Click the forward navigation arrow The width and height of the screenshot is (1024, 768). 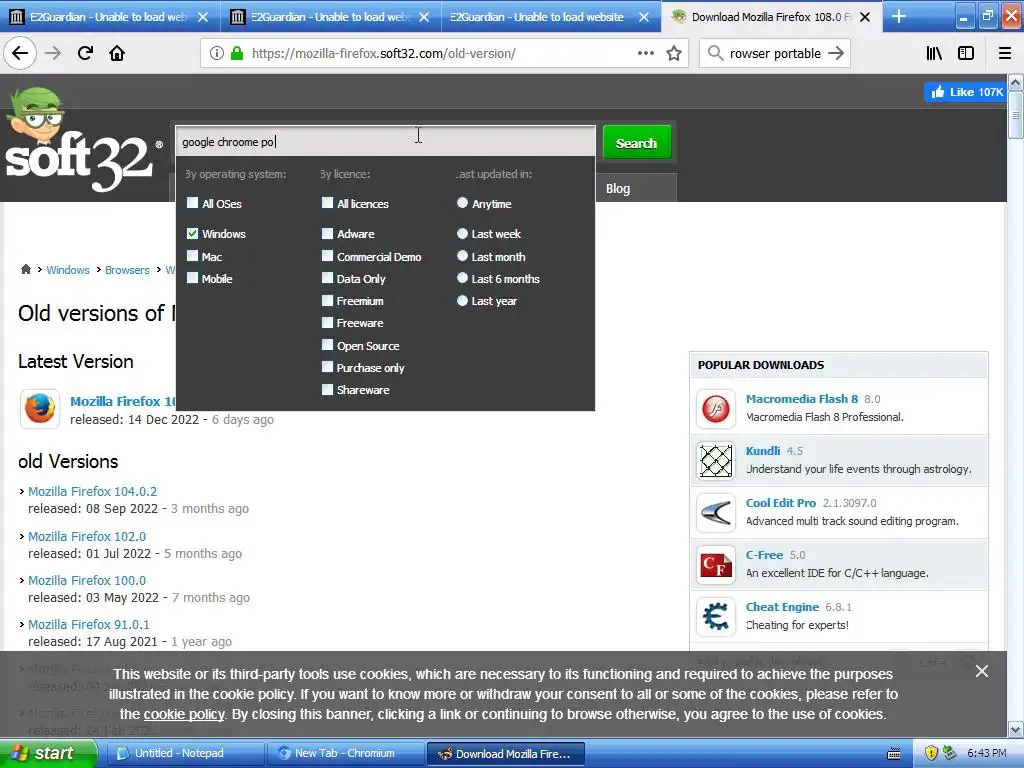click(x=53, y=53)
